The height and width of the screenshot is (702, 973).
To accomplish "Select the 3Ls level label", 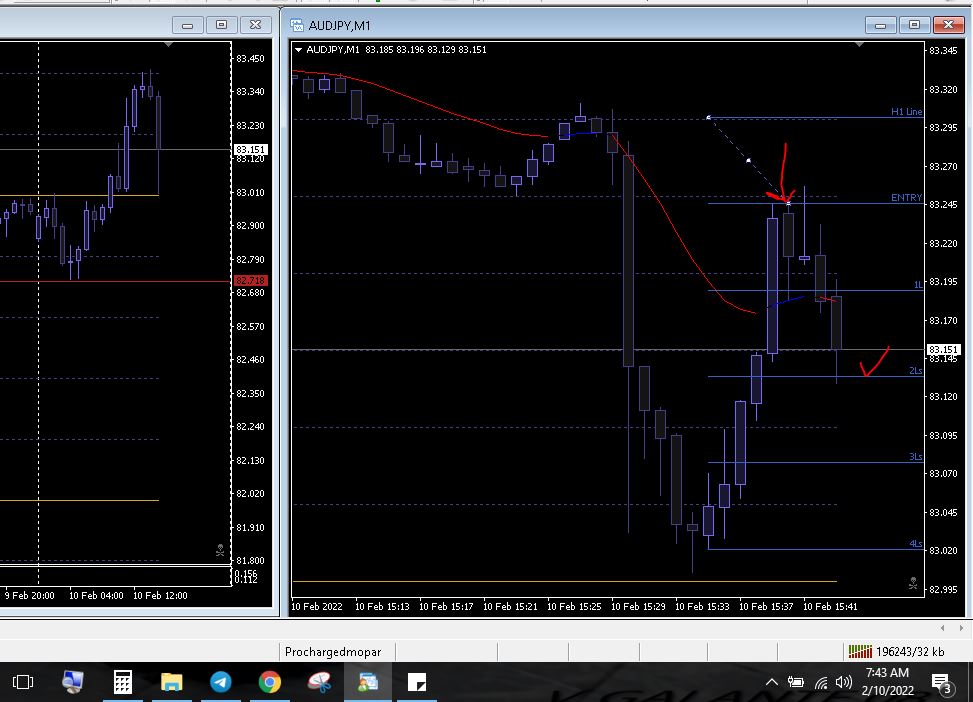I will click(916, 457).
